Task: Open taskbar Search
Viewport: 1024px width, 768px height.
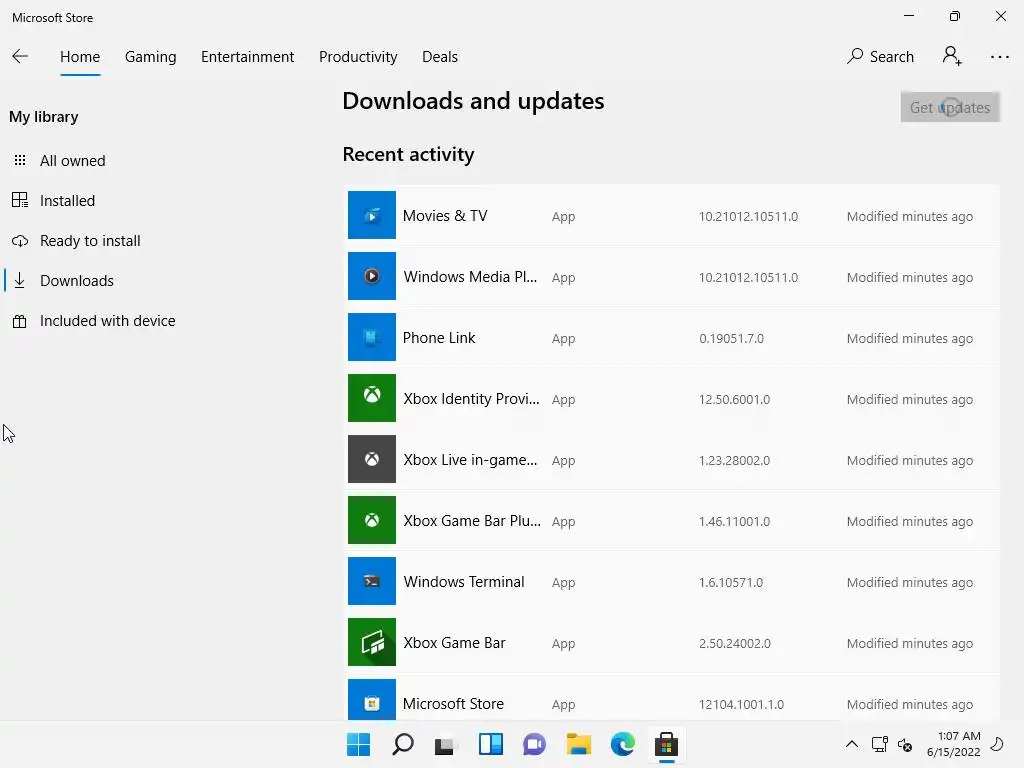Action: tap(402, 744)
